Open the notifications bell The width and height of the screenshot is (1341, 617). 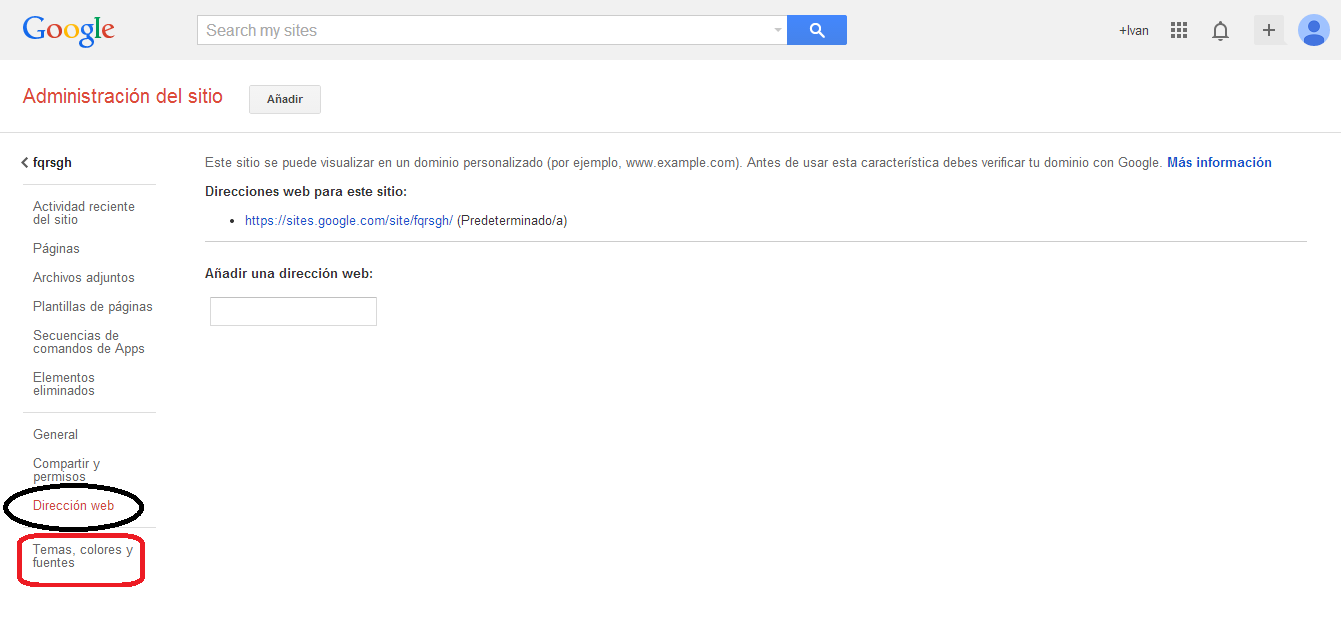[1220, 31]
